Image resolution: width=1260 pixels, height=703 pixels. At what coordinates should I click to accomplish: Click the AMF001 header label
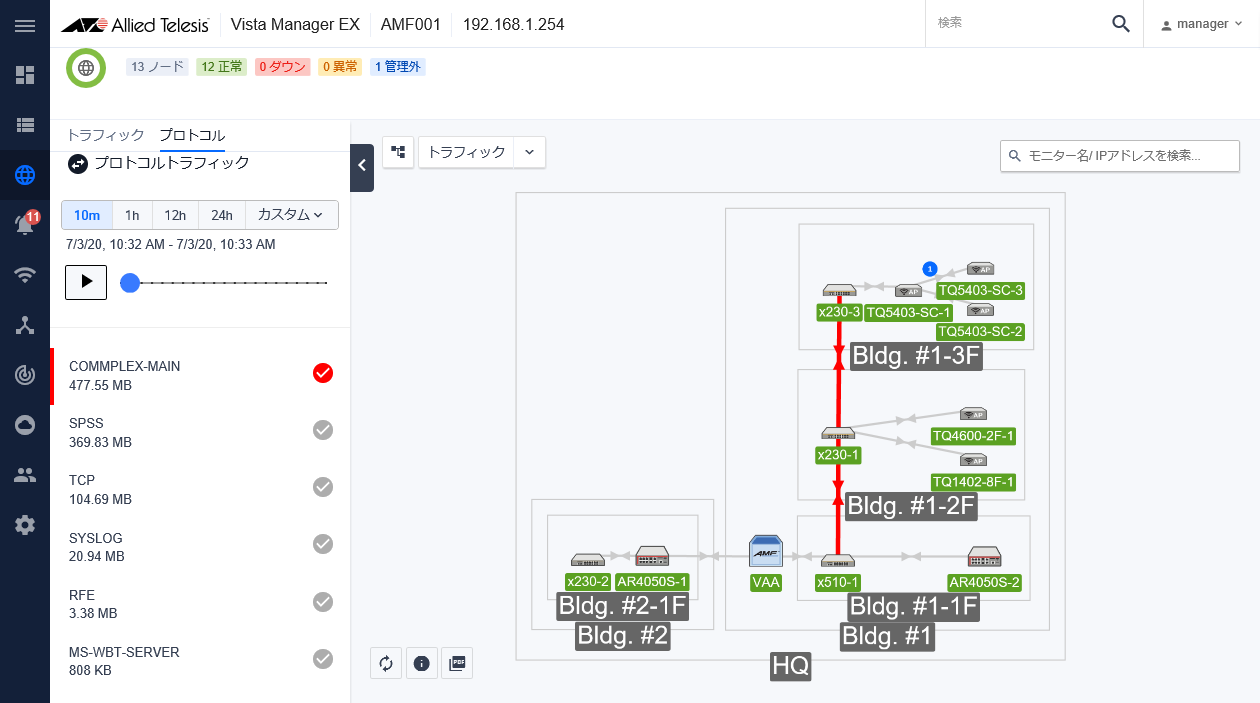[411, 24]
